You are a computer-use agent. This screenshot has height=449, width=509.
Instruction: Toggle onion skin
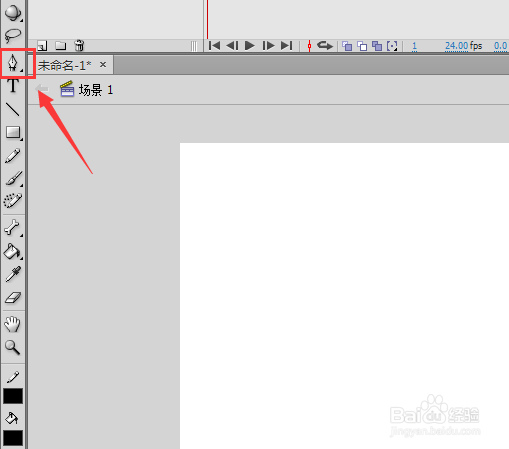(x=347, y=46)
